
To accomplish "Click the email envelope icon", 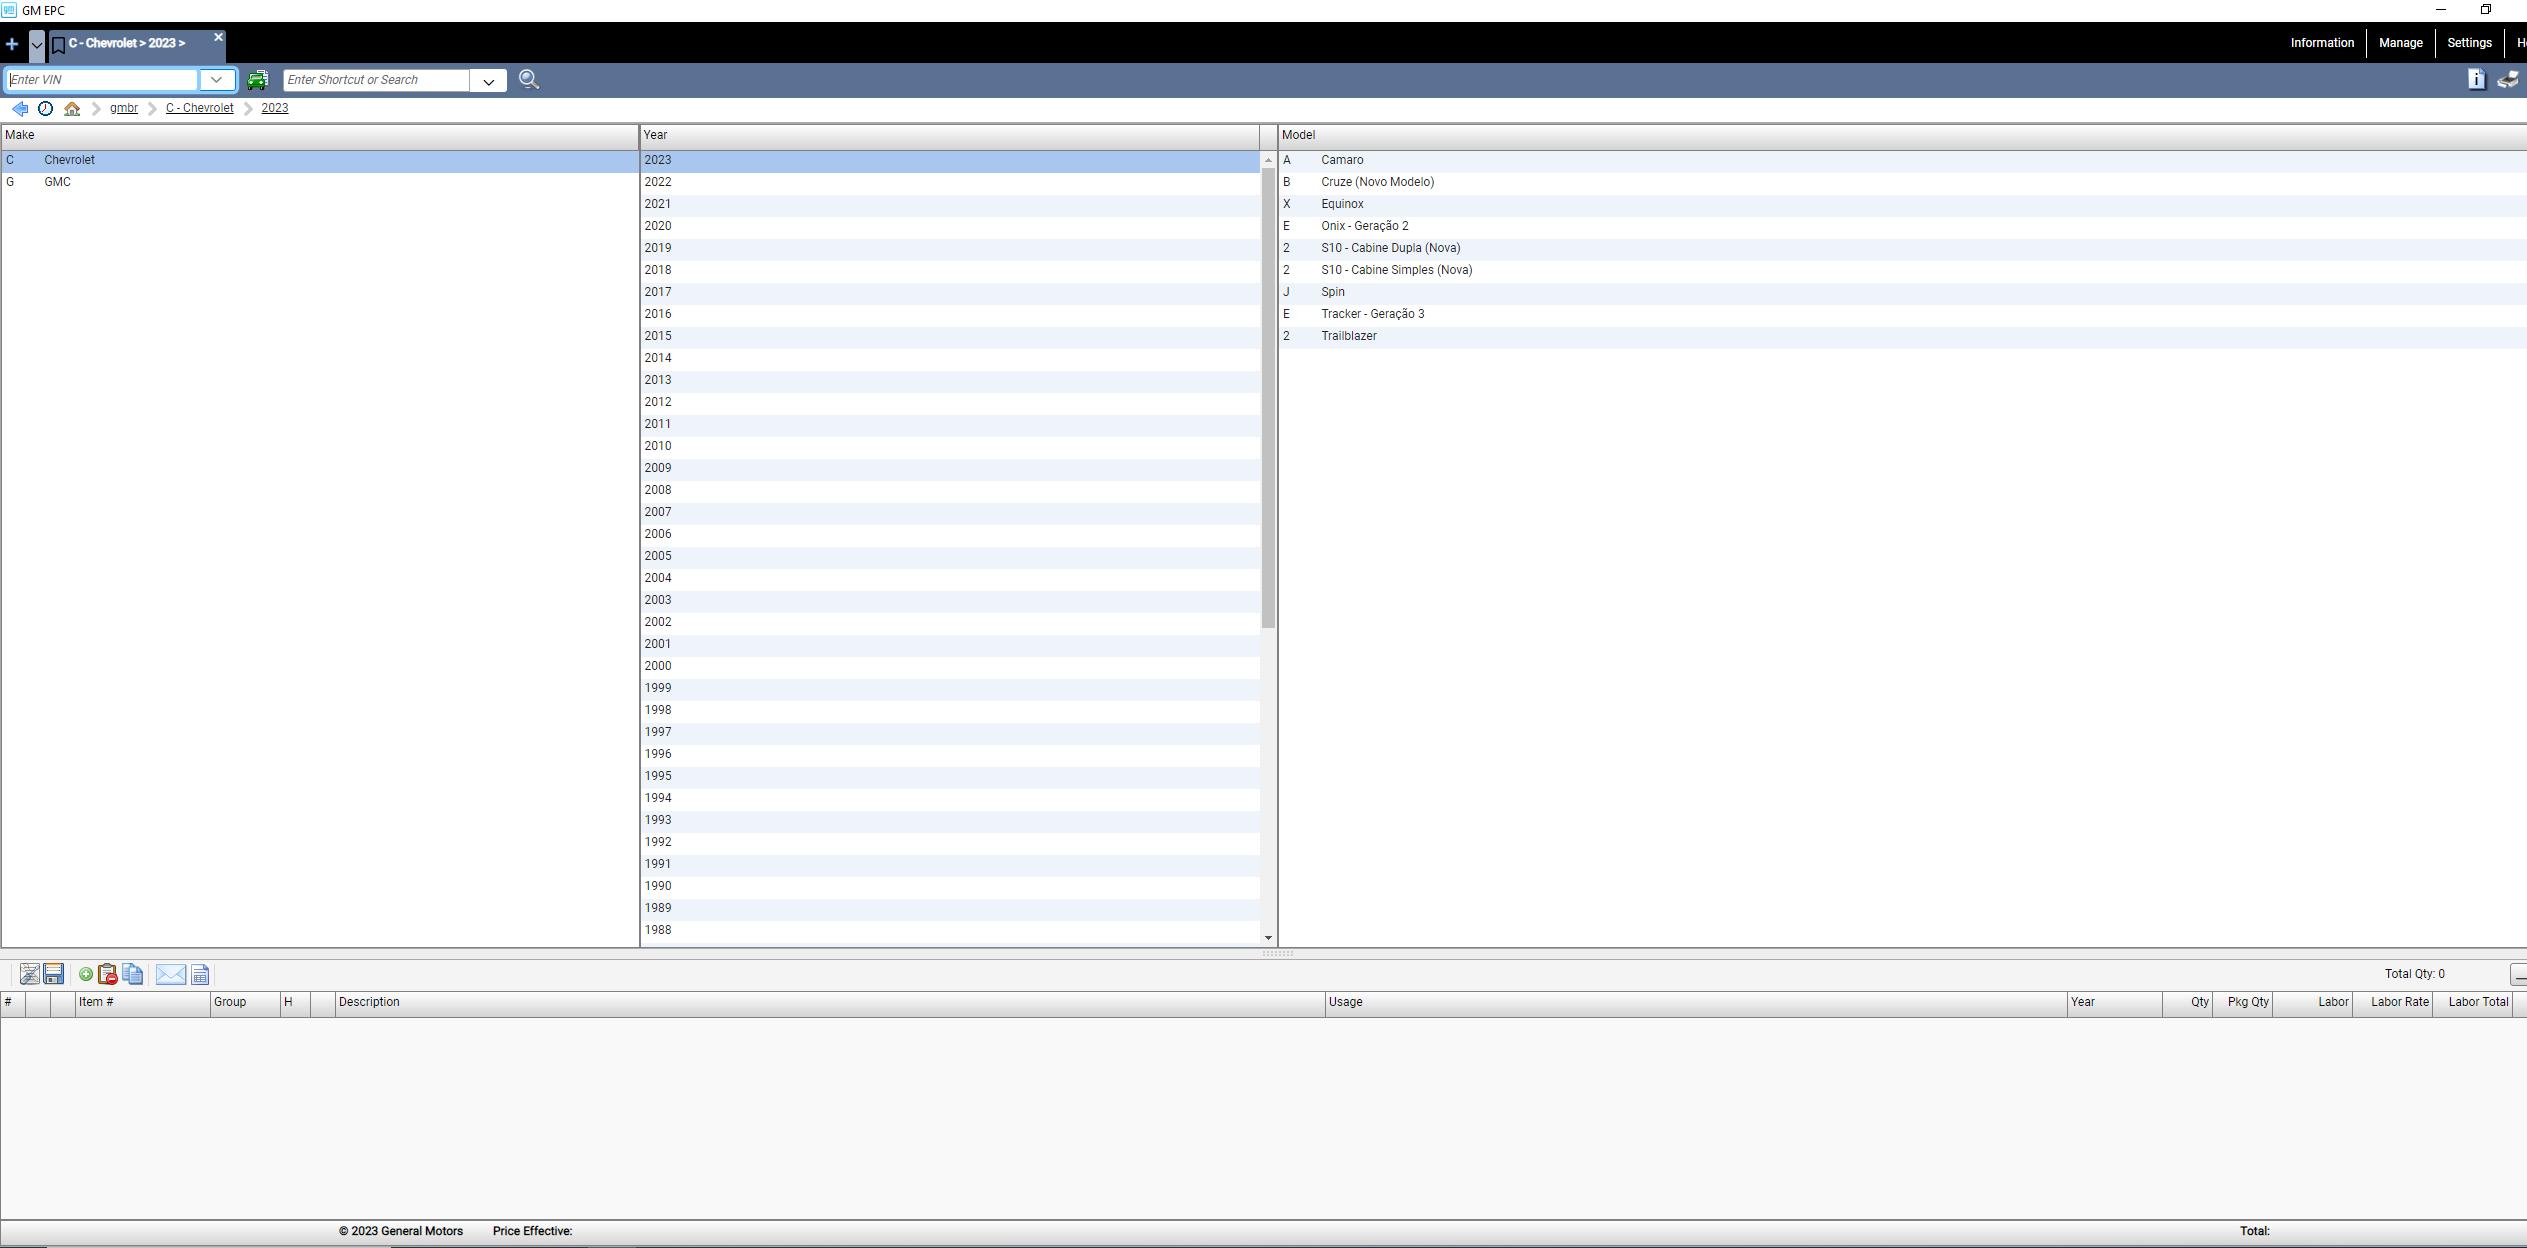I will (171, 974).
